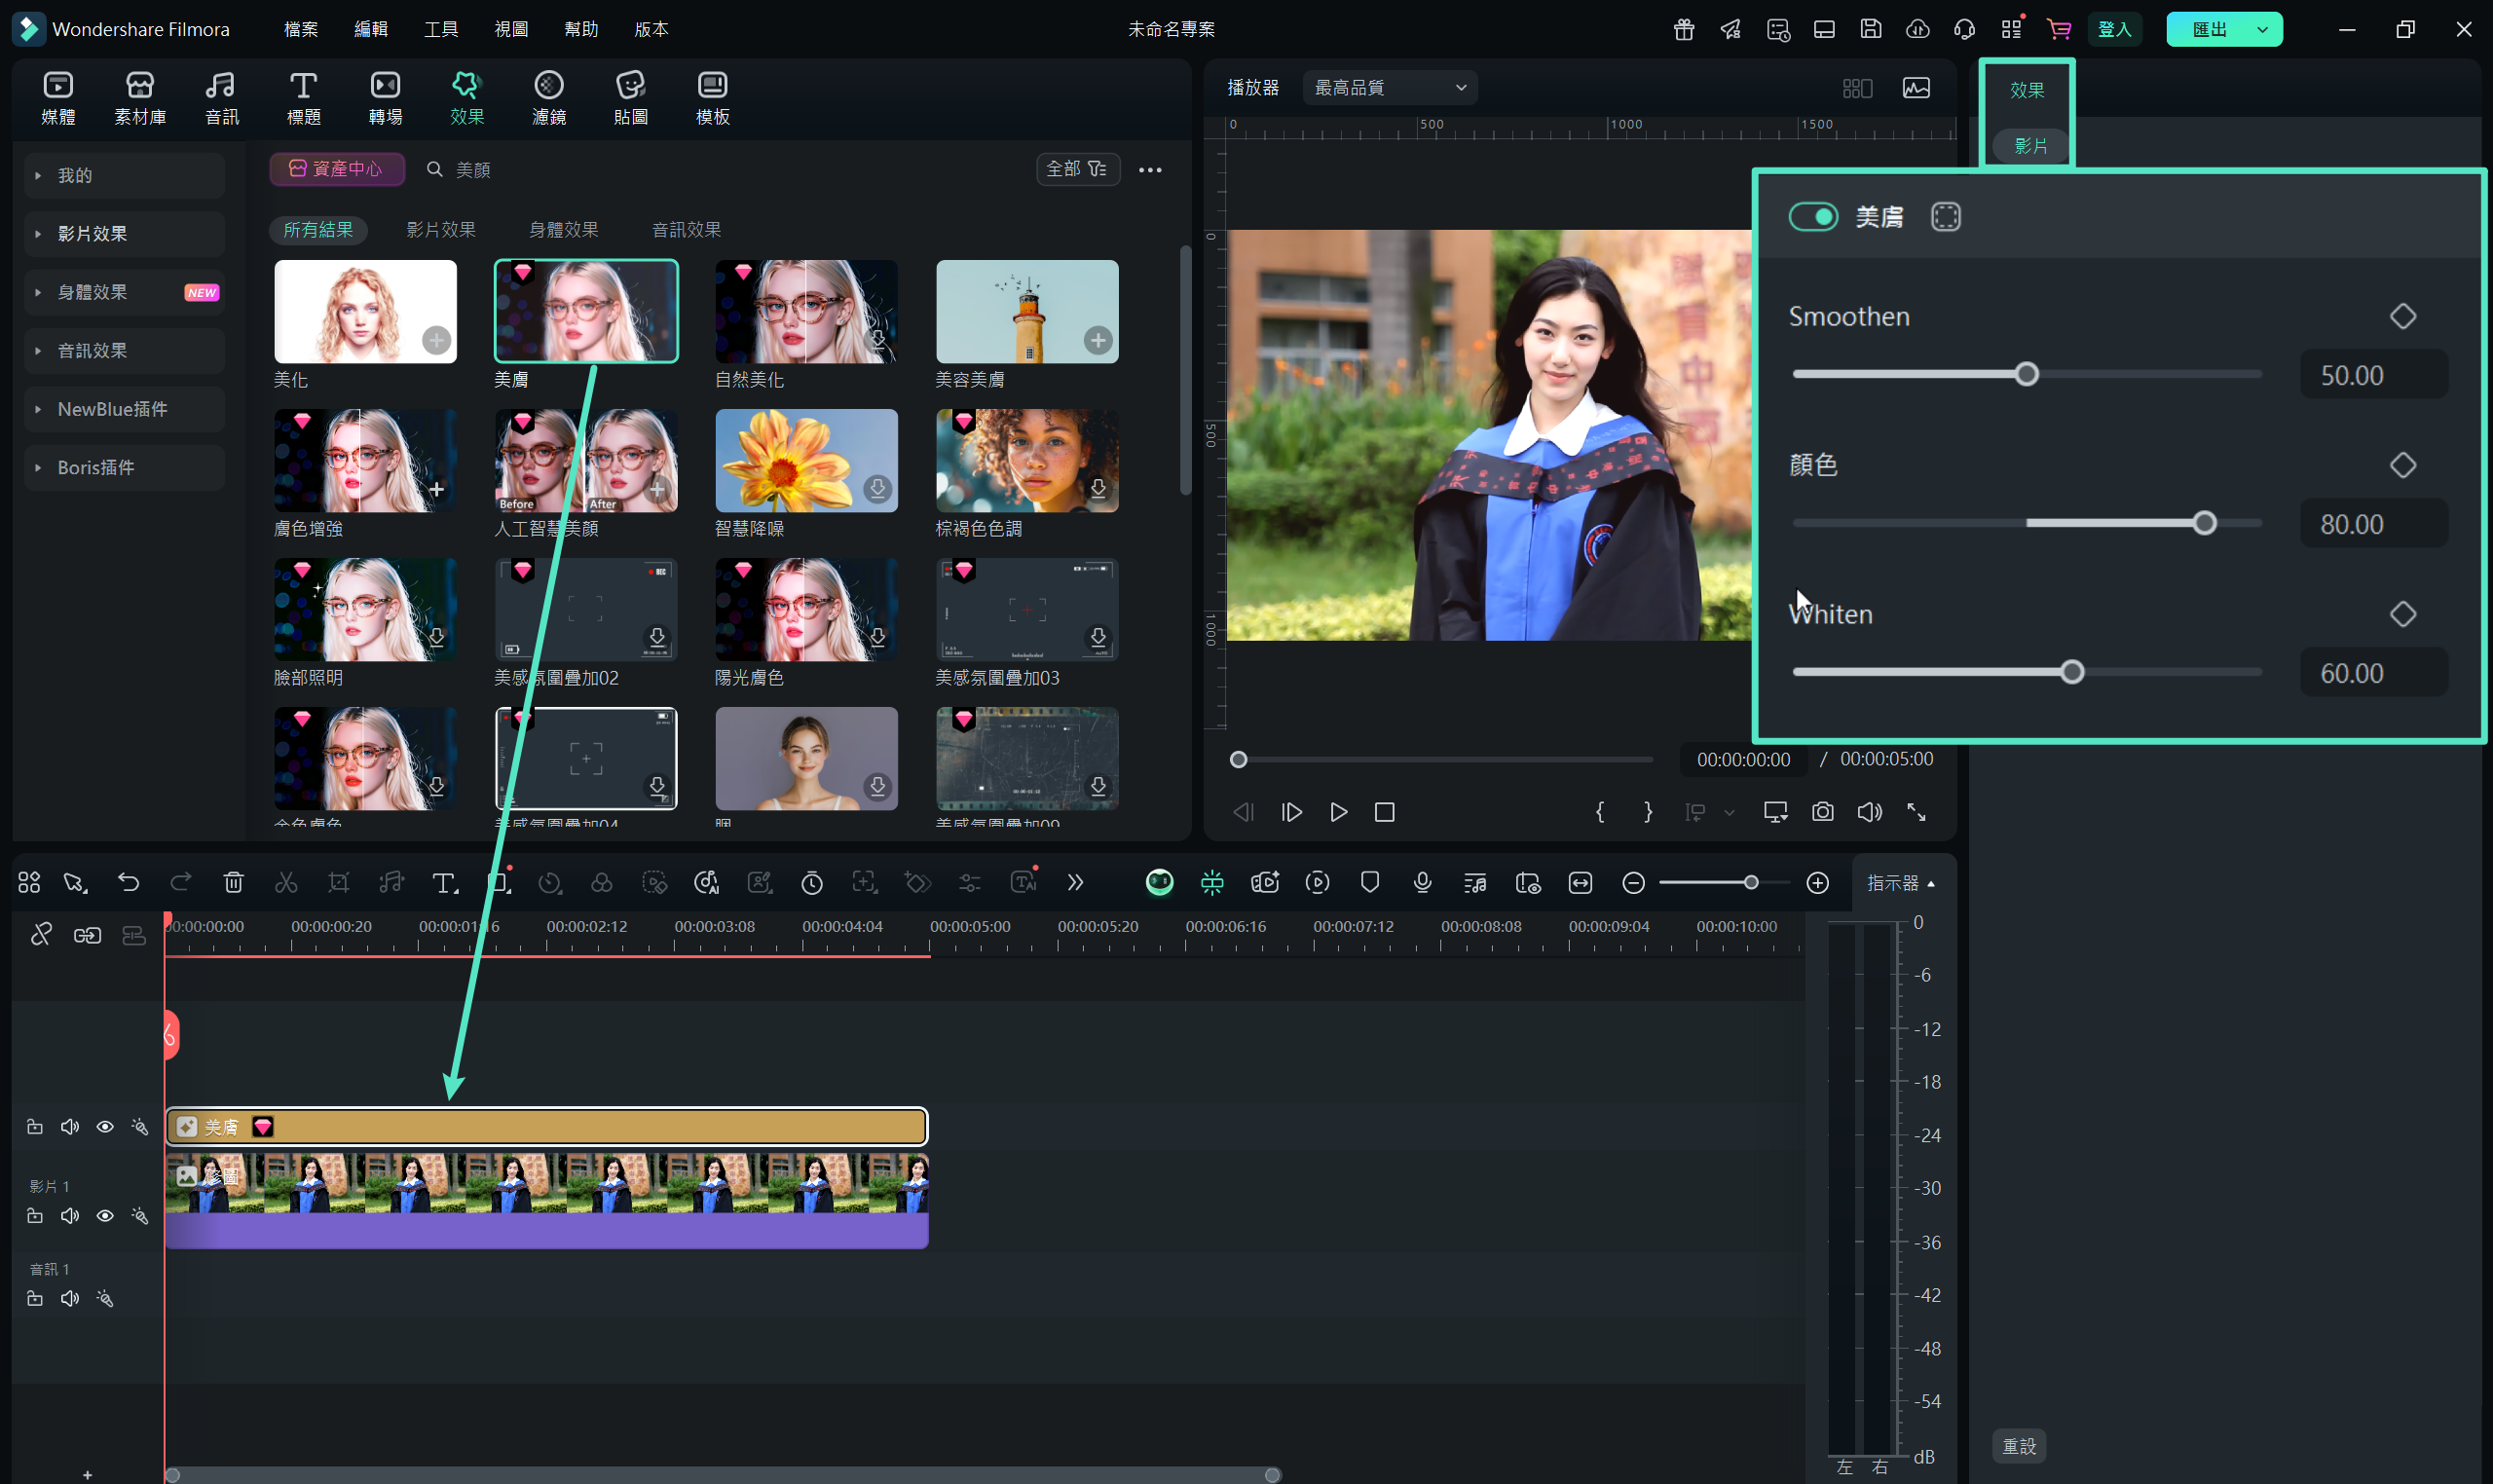Expand the 身體效果 category

pyautogui.click(x=124, y=292)
